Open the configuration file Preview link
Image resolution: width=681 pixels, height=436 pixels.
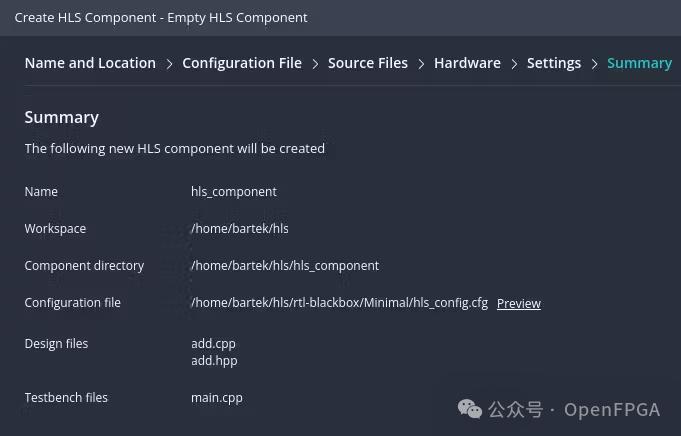(x=518, y=304)
